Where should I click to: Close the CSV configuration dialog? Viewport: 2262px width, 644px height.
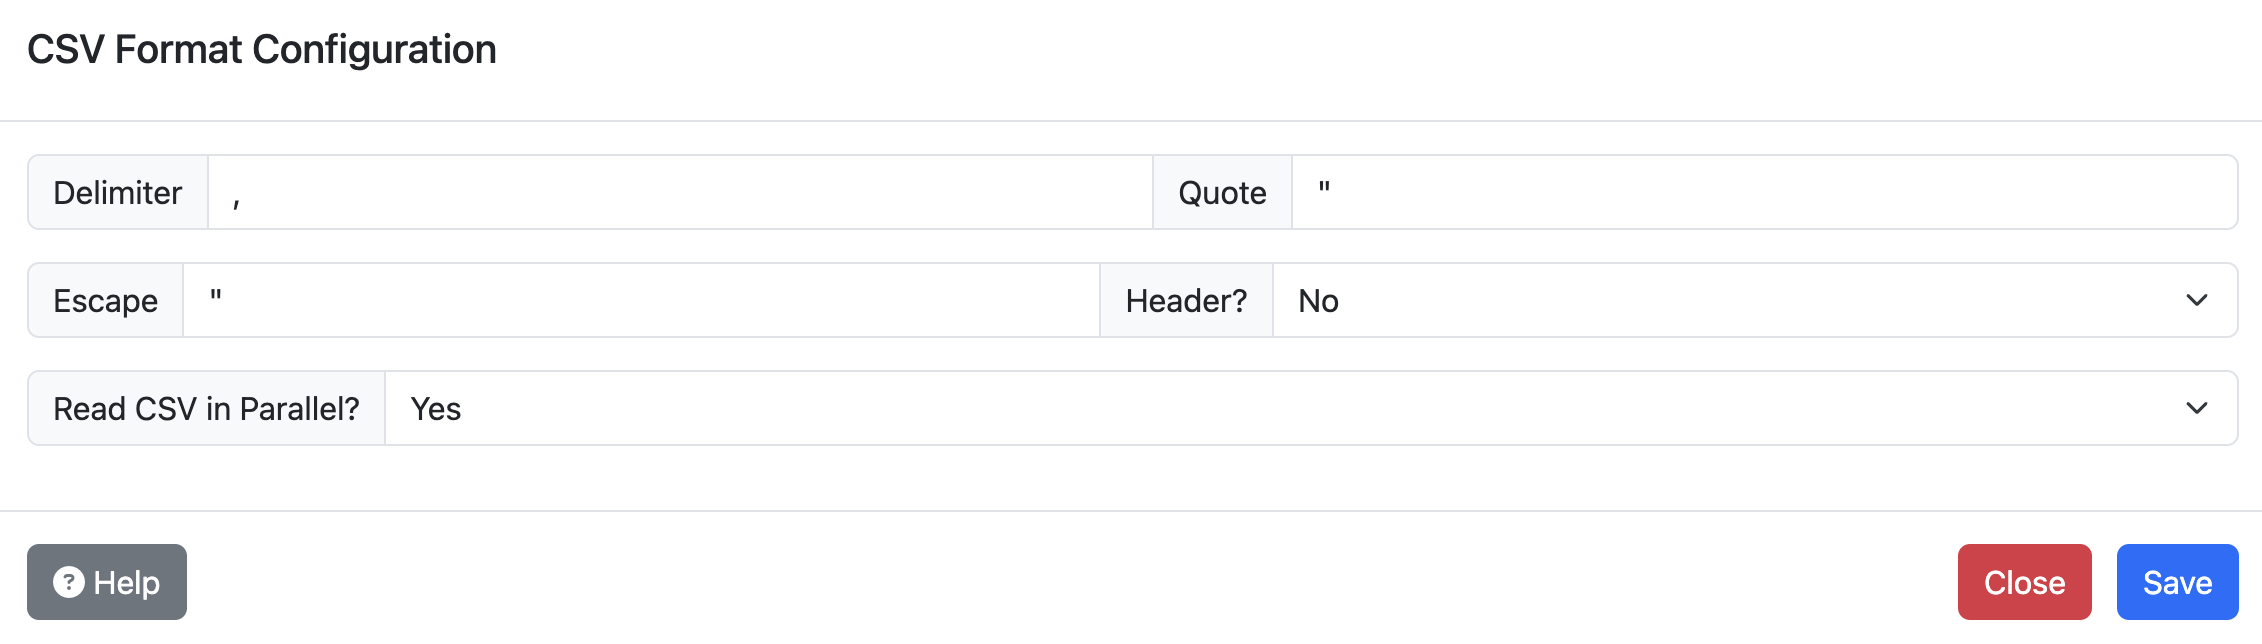2024,582
